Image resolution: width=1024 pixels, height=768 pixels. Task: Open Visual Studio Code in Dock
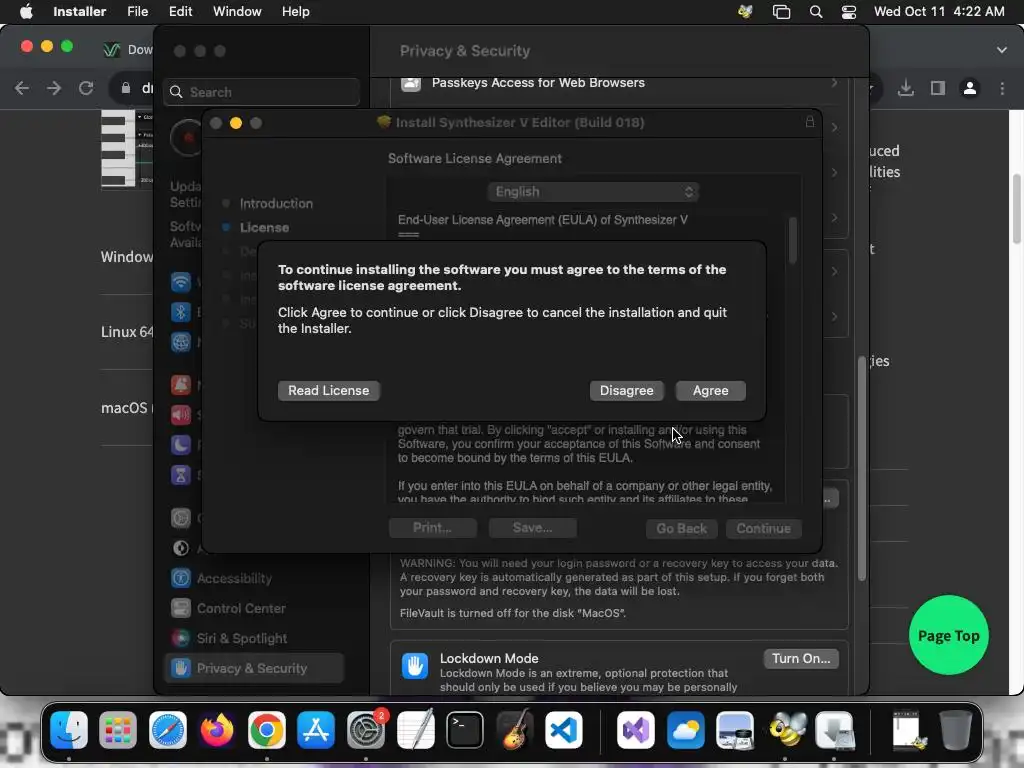[564, 729]
